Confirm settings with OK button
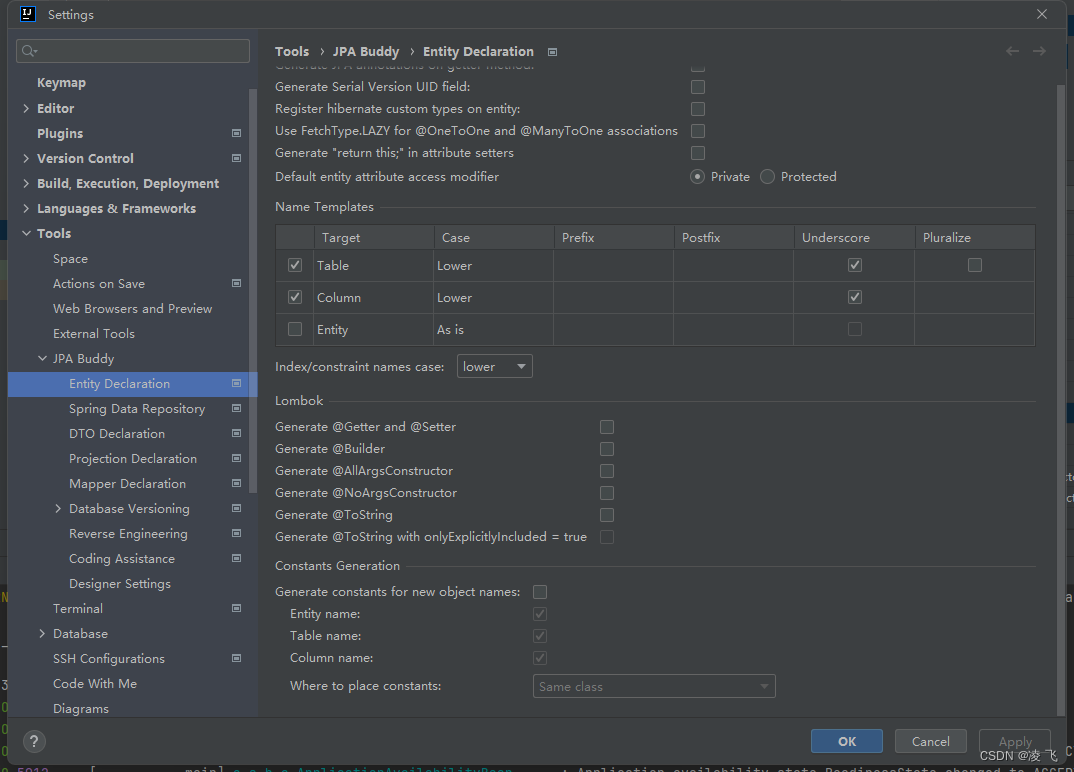Screen dimensions: 1074x772 pos(847,741)
